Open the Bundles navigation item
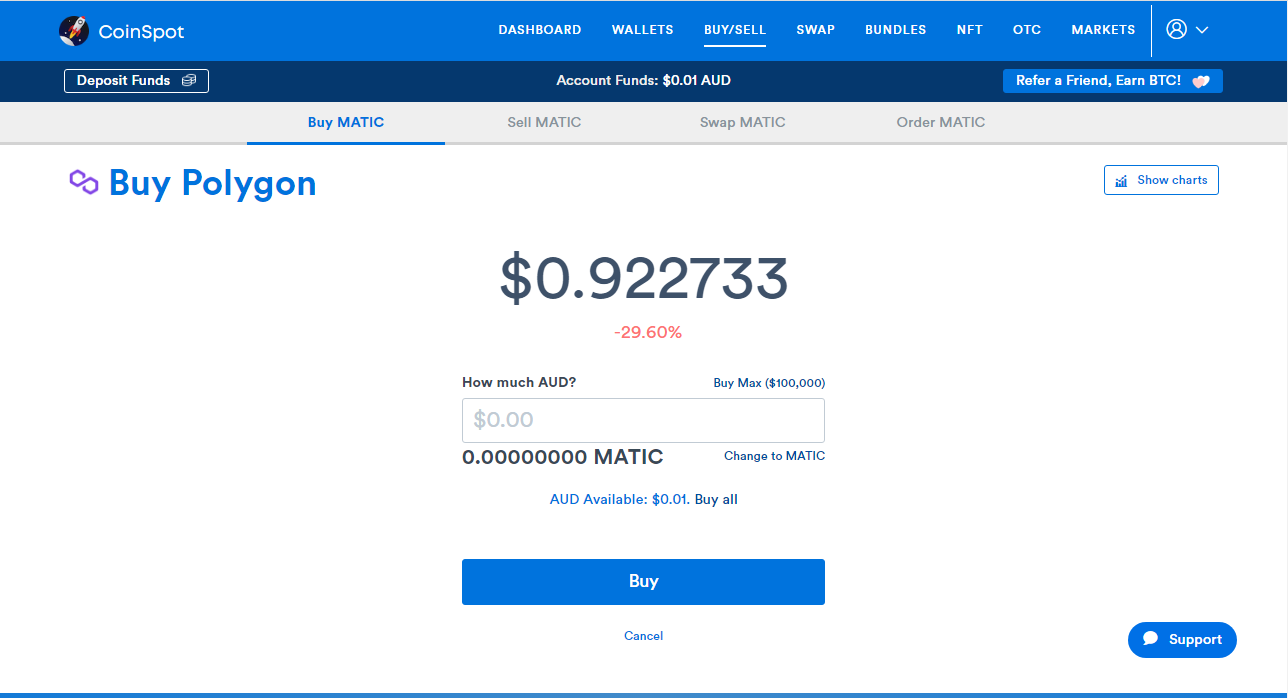1288x698 pixels. 896,30
